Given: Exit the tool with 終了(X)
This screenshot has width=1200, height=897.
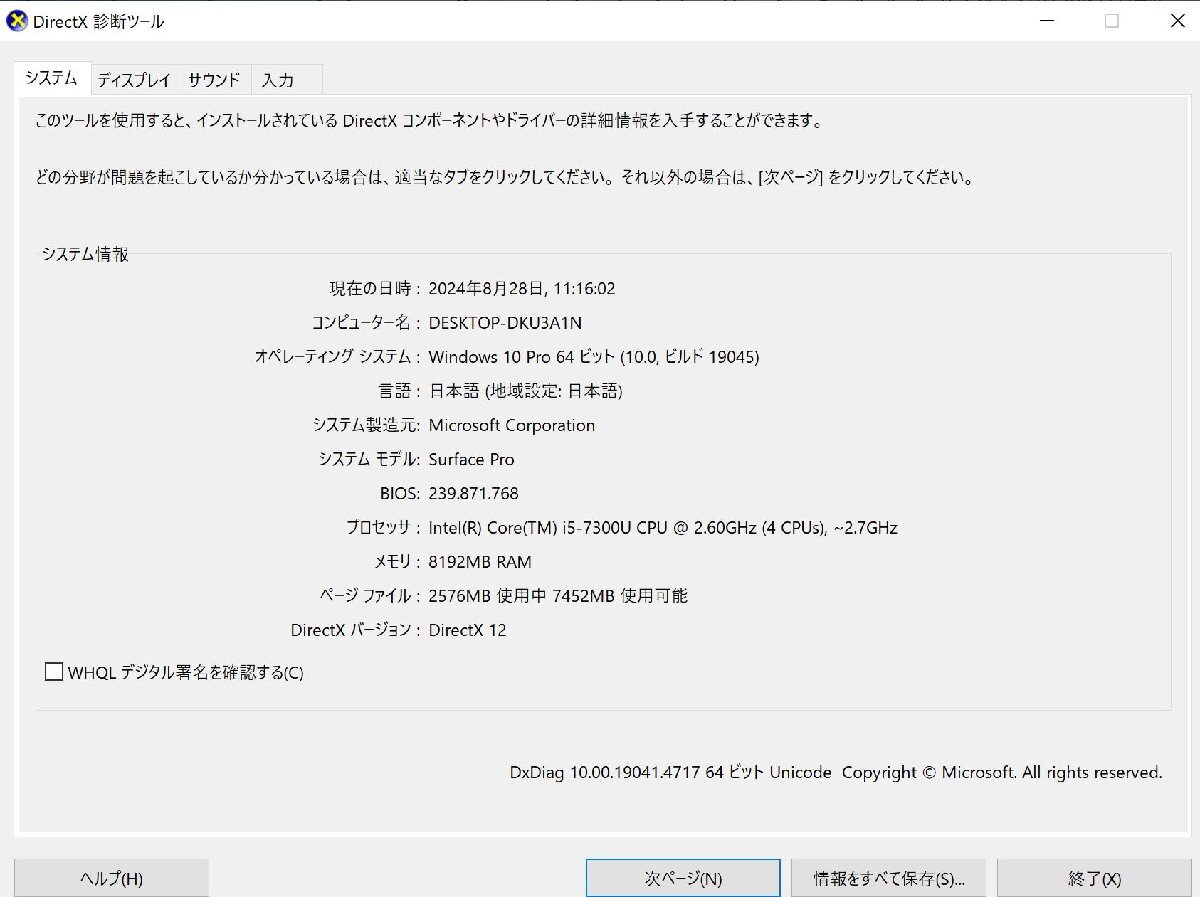Looking at the screenshot, I should 1094,878.
